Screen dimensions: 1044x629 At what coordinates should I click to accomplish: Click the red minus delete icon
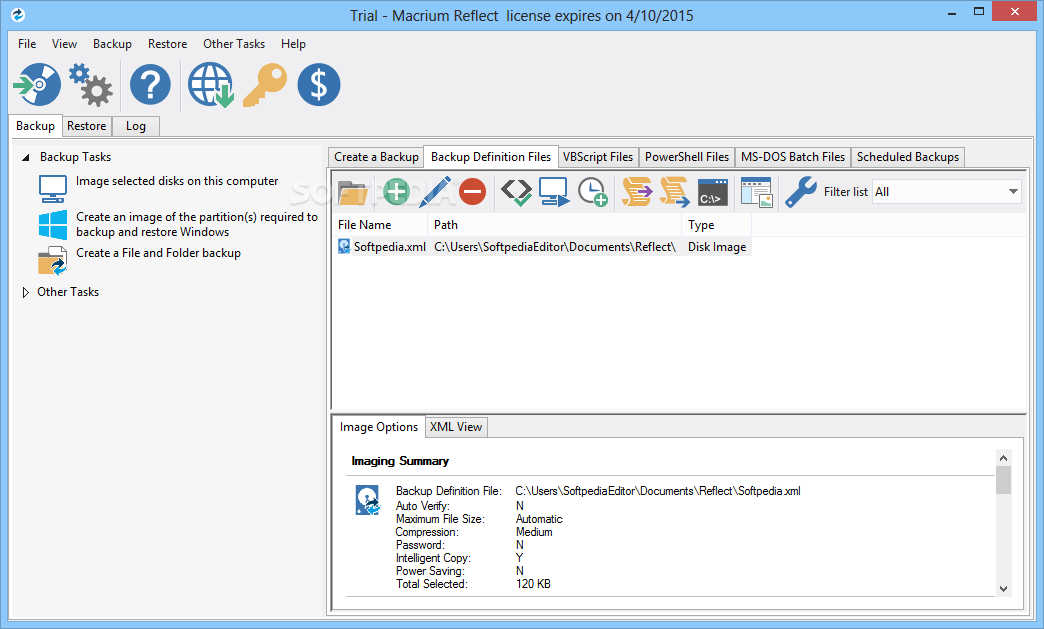473,192
